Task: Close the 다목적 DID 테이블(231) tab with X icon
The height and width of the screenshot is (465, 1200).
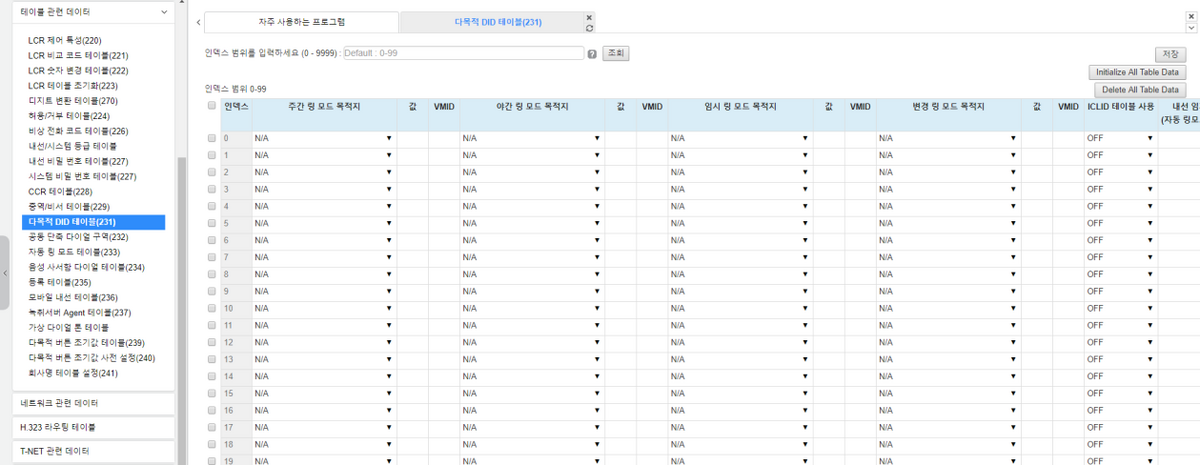Action: [589, 16]
